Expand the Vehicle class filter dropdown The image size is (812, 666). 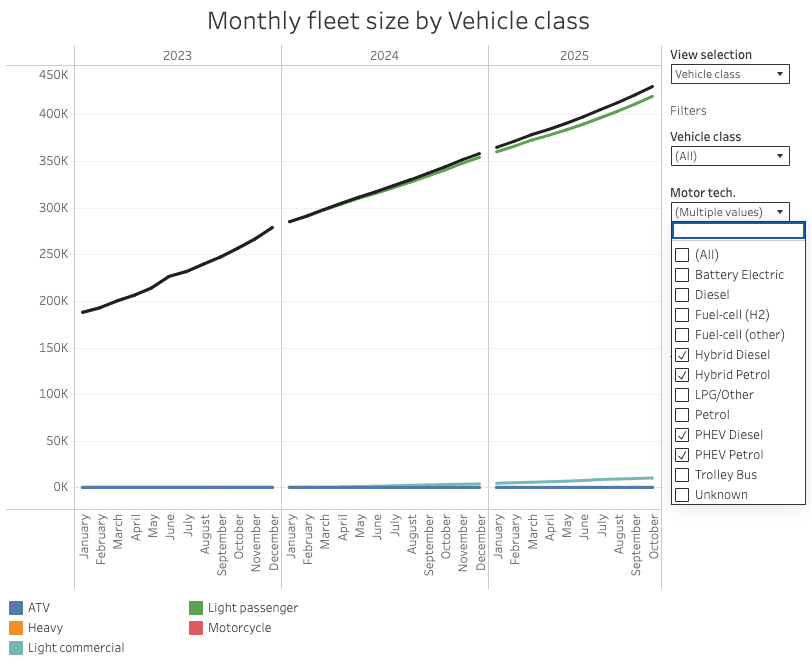coord(729,156)
